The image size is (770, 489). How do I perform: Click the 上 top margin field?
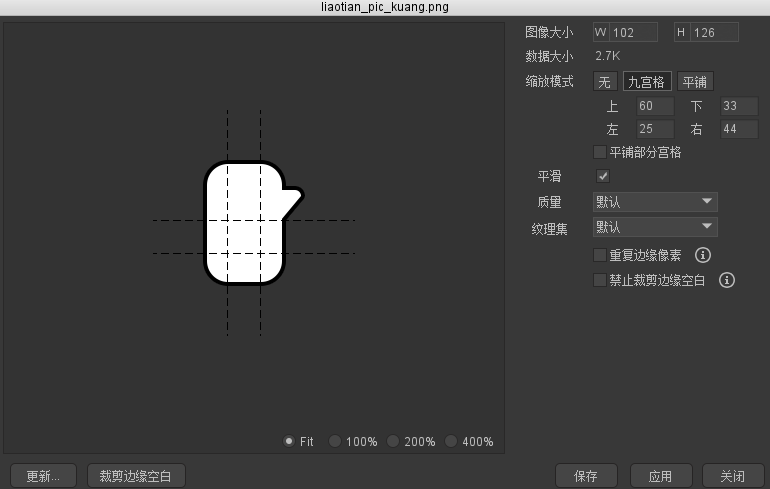655,106
